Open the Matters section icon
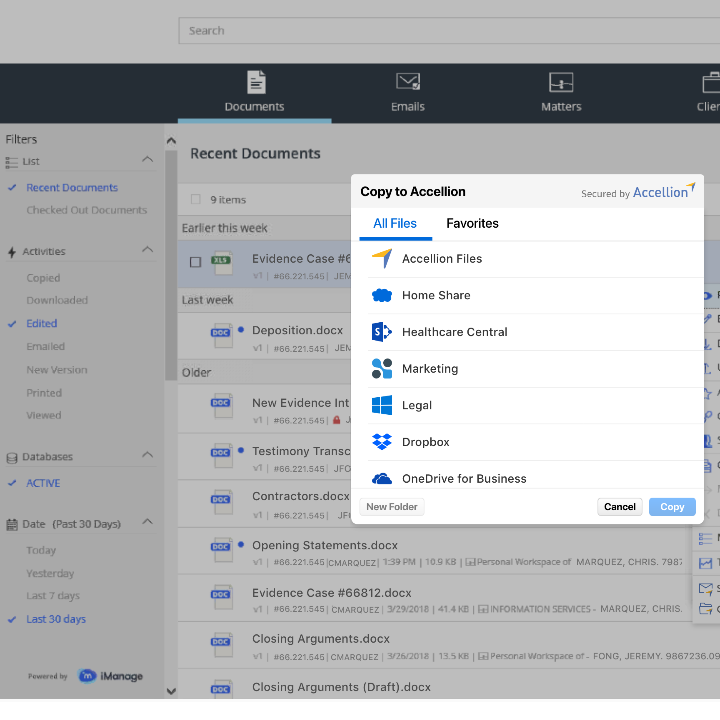720x720 pixels. point(561,82)
